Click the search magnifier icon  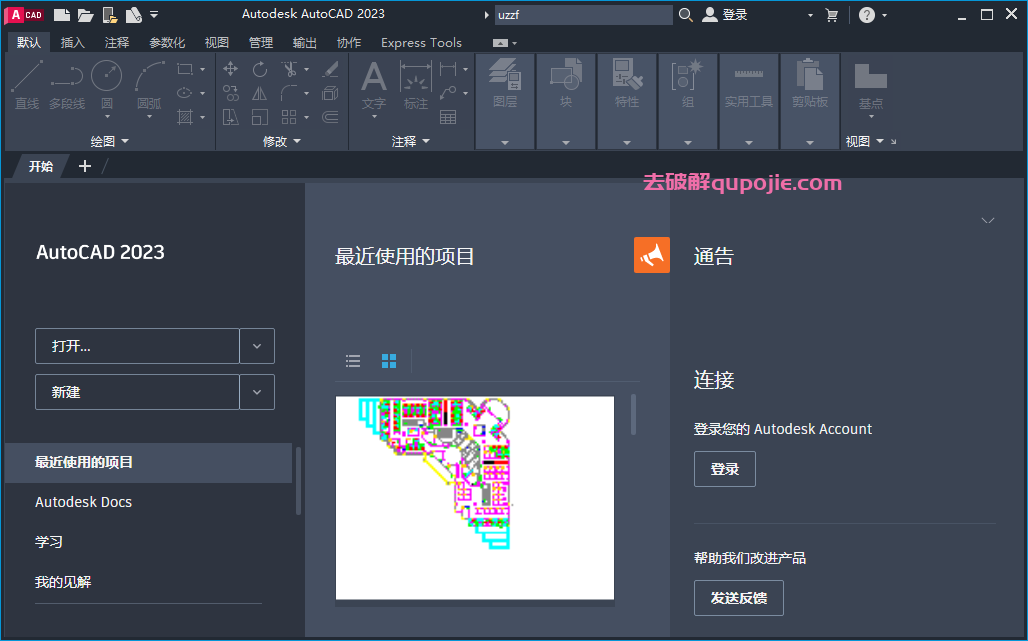pyautogui.click(x=686, y=14)
